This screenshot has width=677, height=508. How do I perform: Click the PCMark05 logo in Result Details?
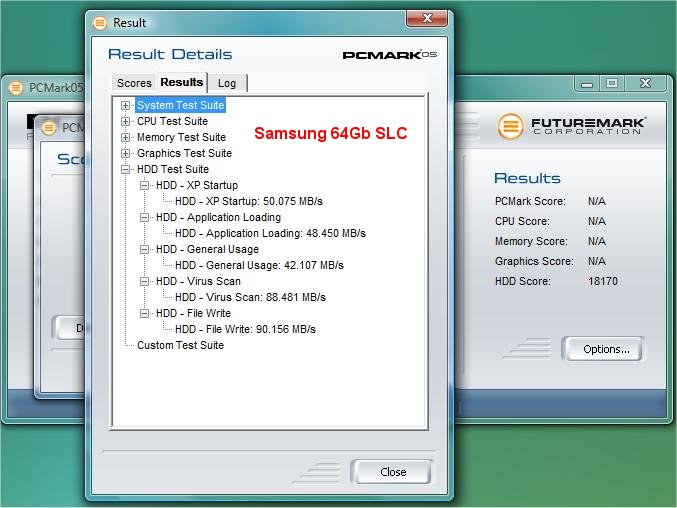coord(389,55)
